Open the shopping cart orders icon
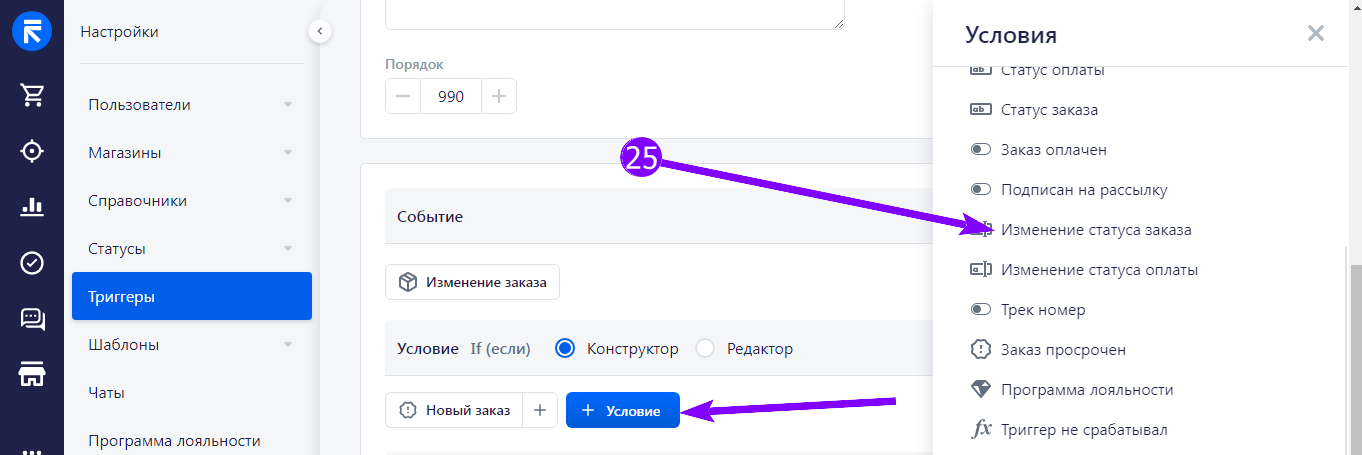This screenshot has width=1362, height=455. (32, 95)
